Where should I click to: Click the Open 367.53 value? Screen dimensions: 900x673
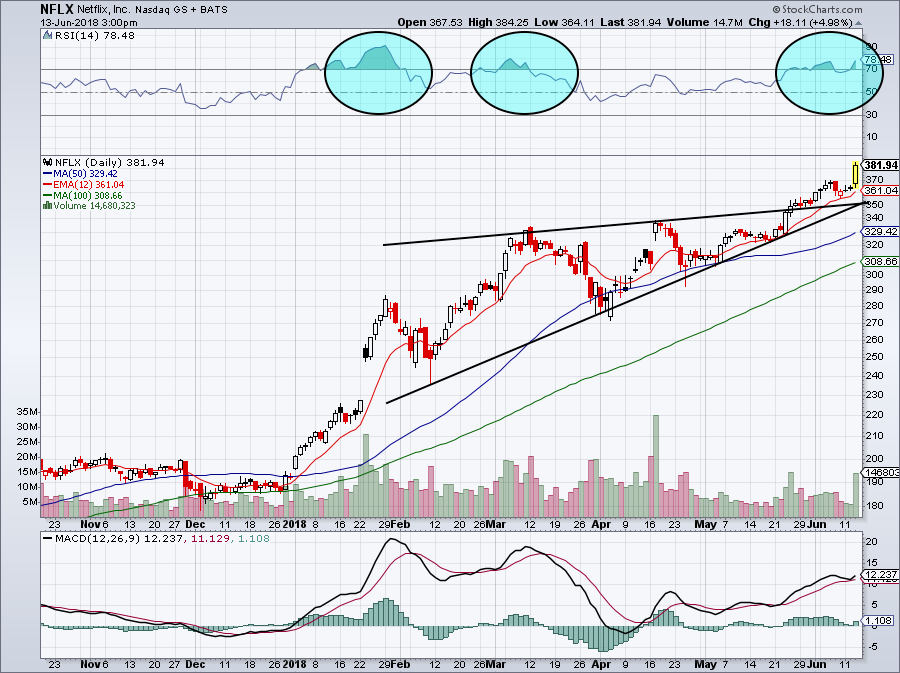point(430,22)
